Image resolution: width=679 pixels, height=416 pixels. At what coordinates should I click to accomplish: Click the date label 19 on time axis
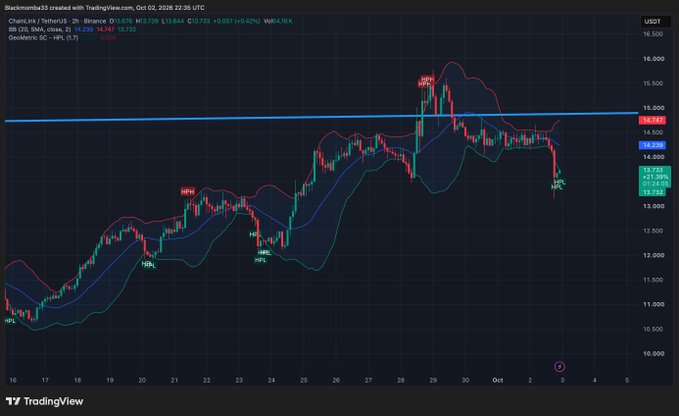(x=110, y=380)
